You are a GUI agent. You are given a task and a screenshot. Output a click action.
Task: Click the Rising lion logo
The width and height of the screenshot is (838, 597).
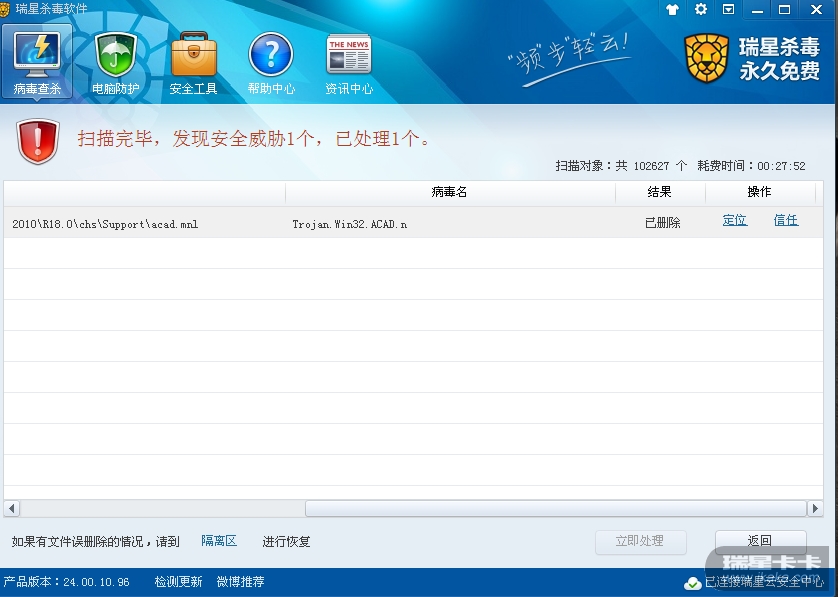point(707,58)
